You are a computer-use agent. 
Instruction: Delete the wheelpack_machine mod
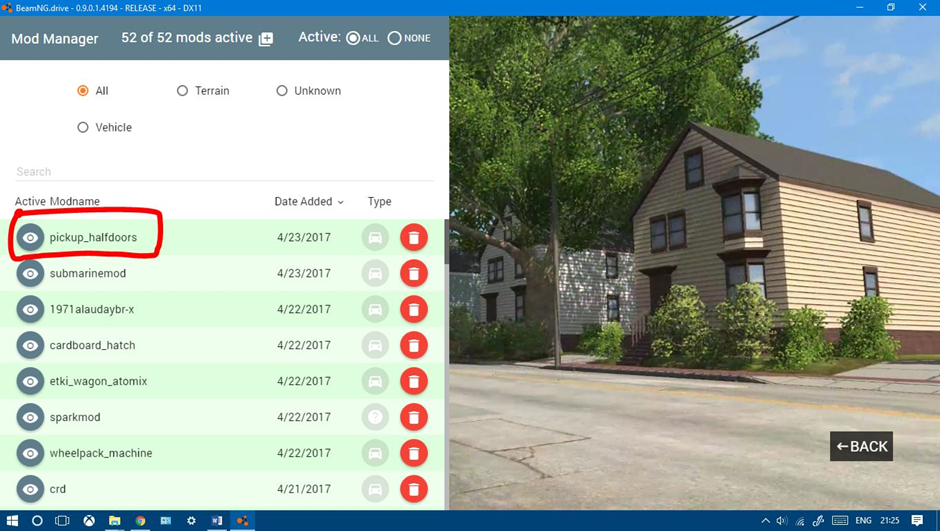414,453
